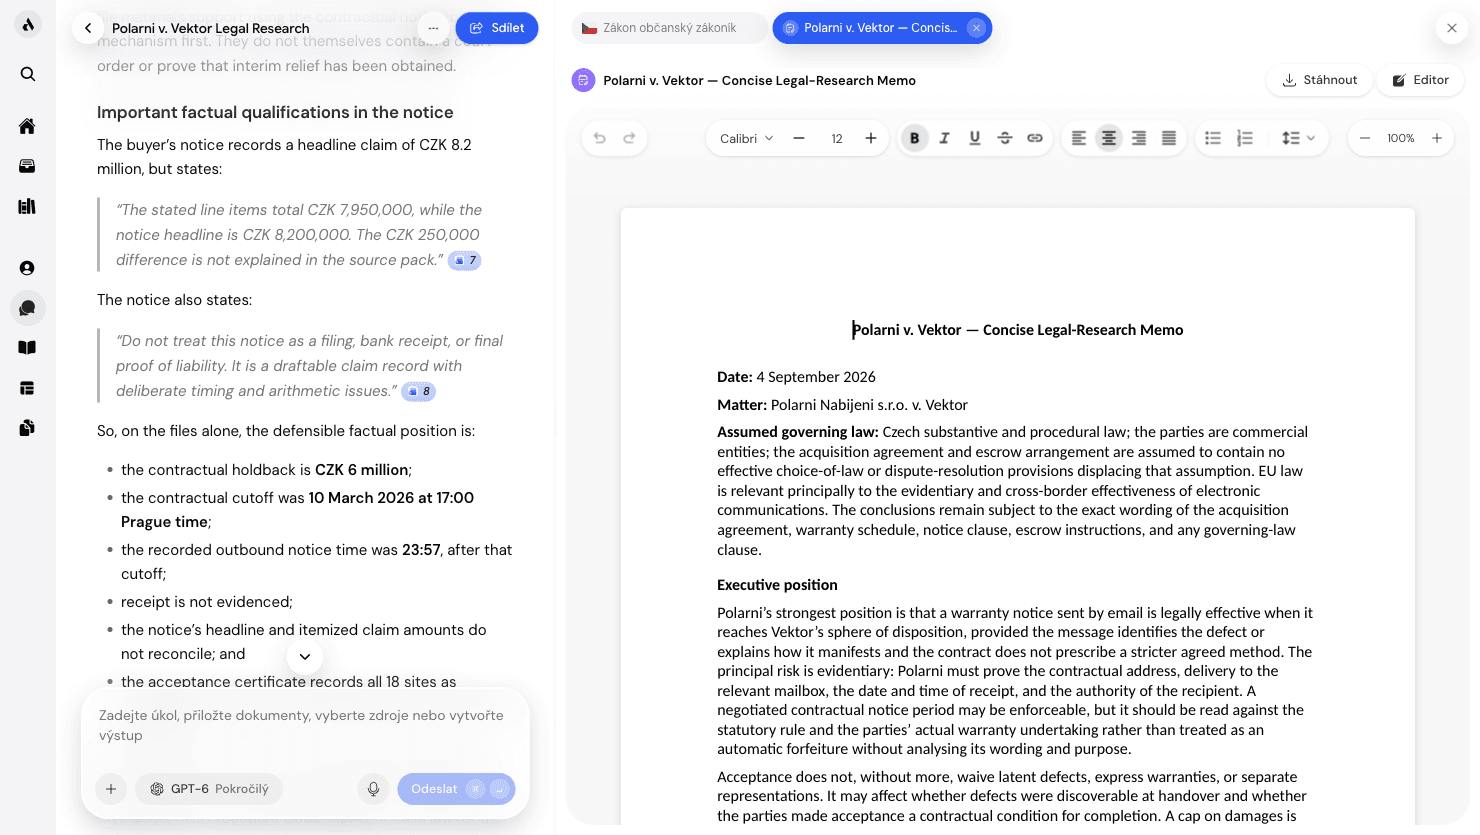Align text to the right
This screenshot has height=835, width=1480.
tap(1139, 138)
